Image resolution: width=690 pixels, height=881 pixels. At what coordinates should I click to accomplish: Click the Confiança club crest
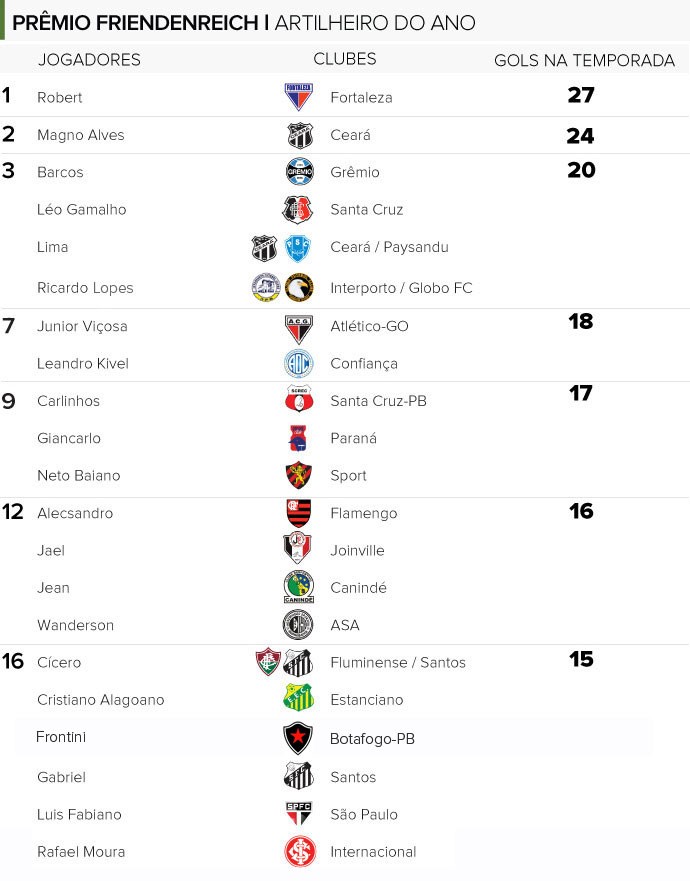coord(298,364)
